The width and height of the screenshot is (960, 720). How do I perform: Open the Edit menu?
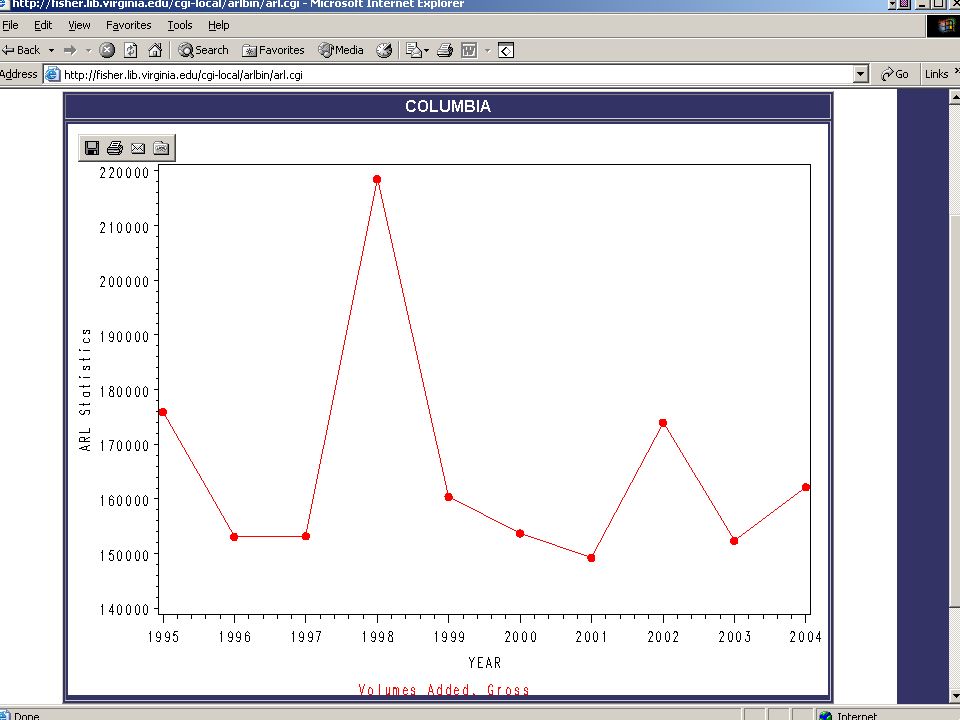43,25
